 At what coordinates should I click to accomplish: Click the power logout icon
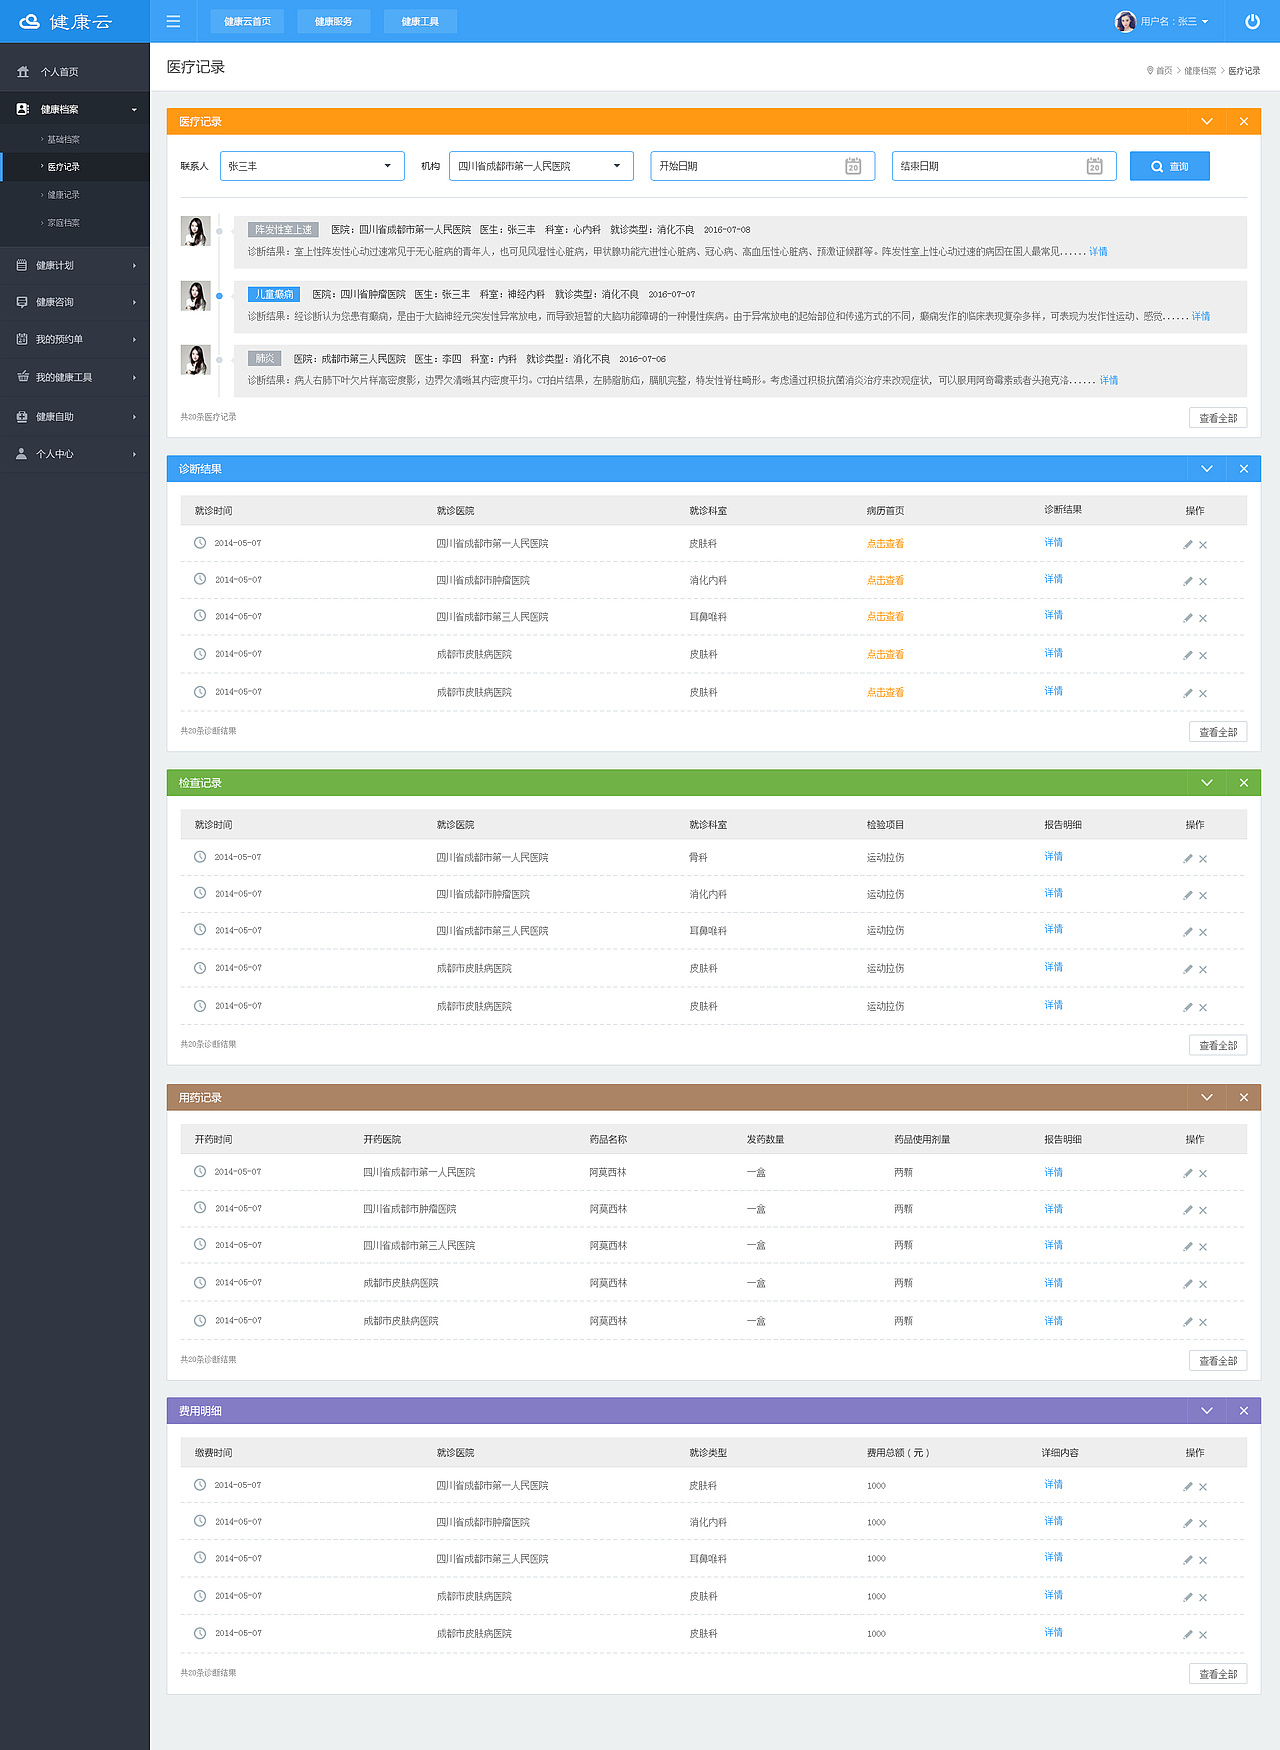tap(1252, 21)
